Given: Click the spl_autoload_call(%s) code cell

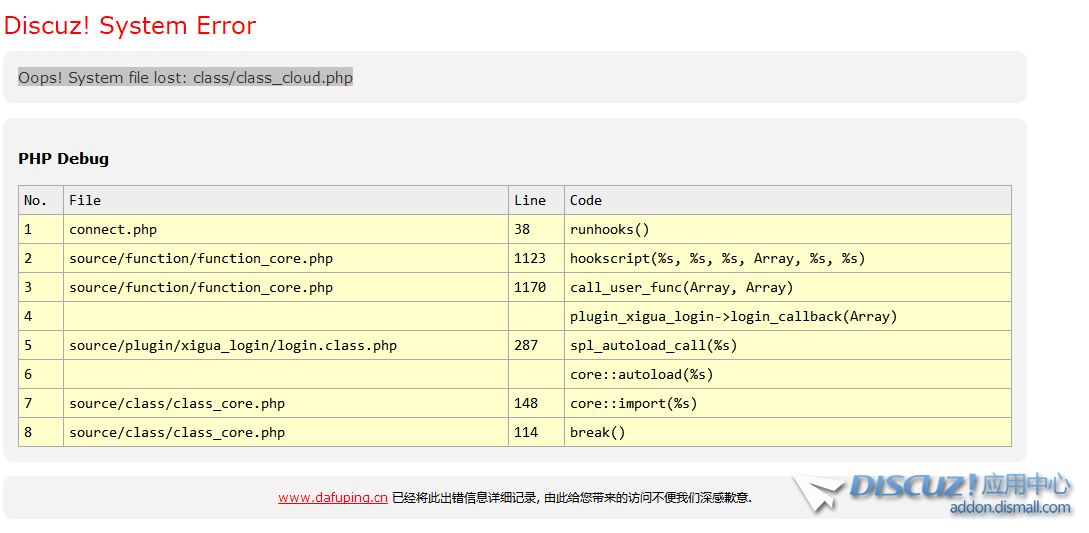Looking at the screenshot, I should click(x=653, y=345).
